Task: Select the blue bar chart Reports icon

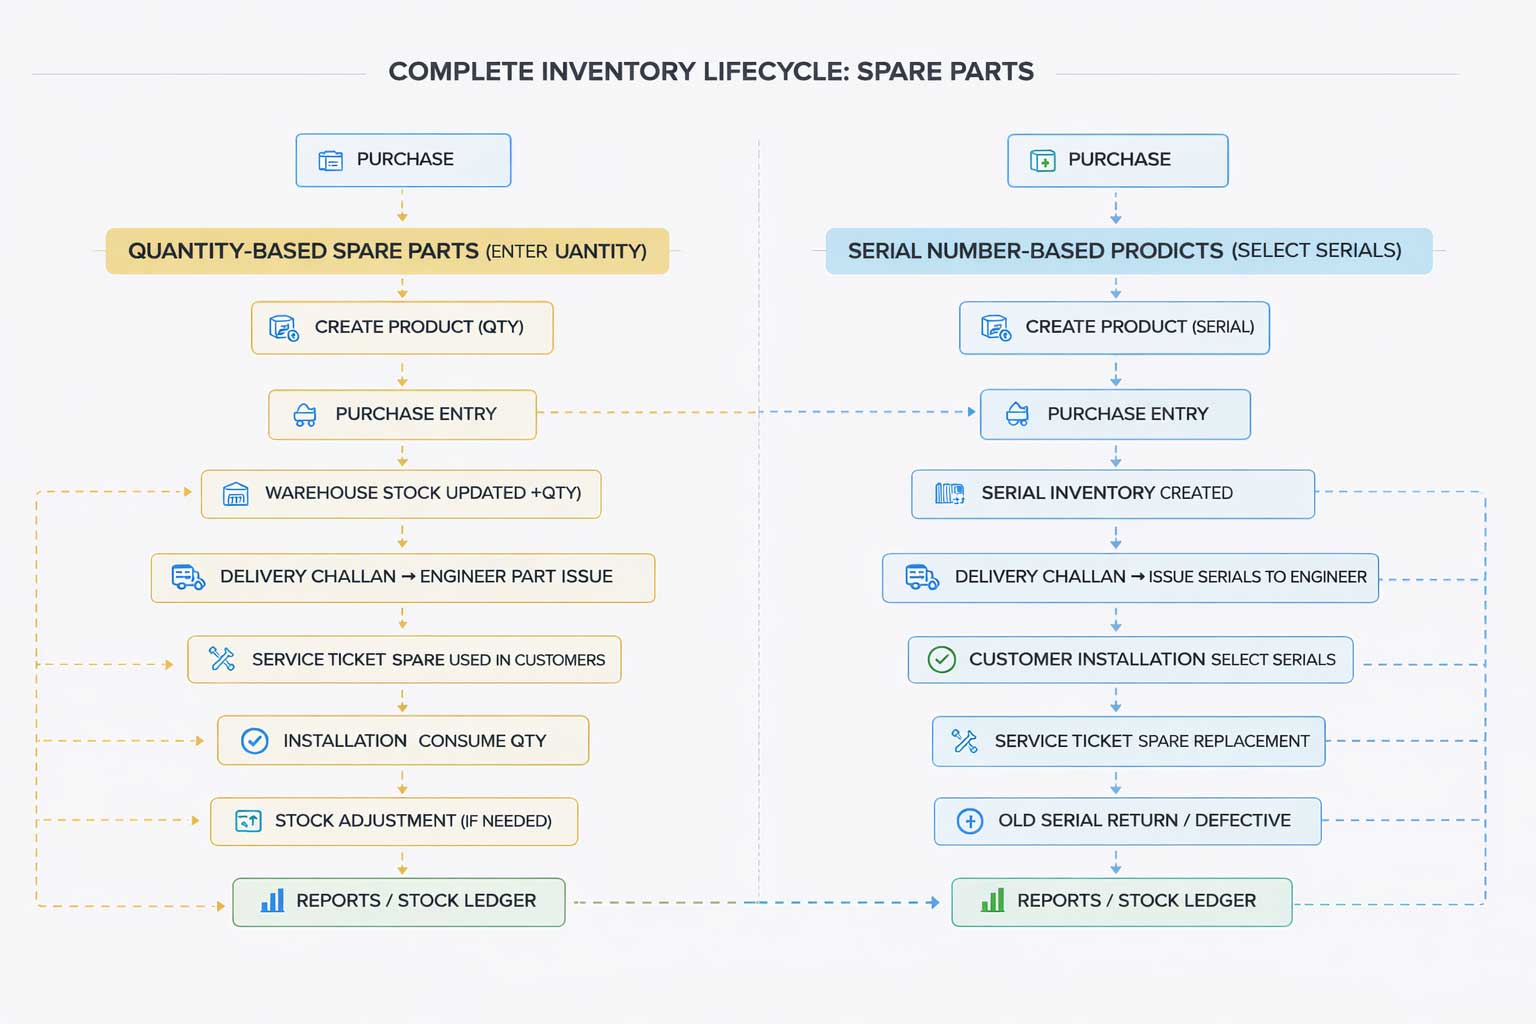Action: [x=272, y=901]
